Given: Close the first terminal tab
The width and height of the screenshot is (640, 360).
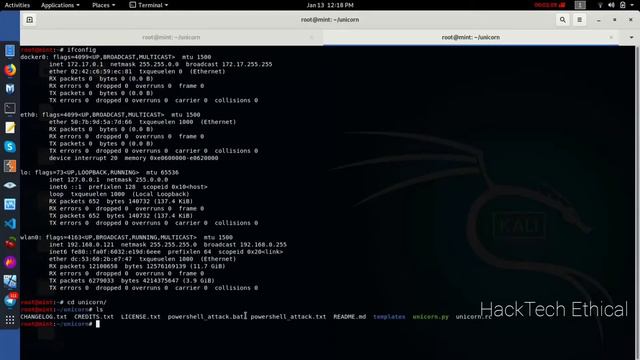Looking at the screenshot, I should [x=311, y=37].
